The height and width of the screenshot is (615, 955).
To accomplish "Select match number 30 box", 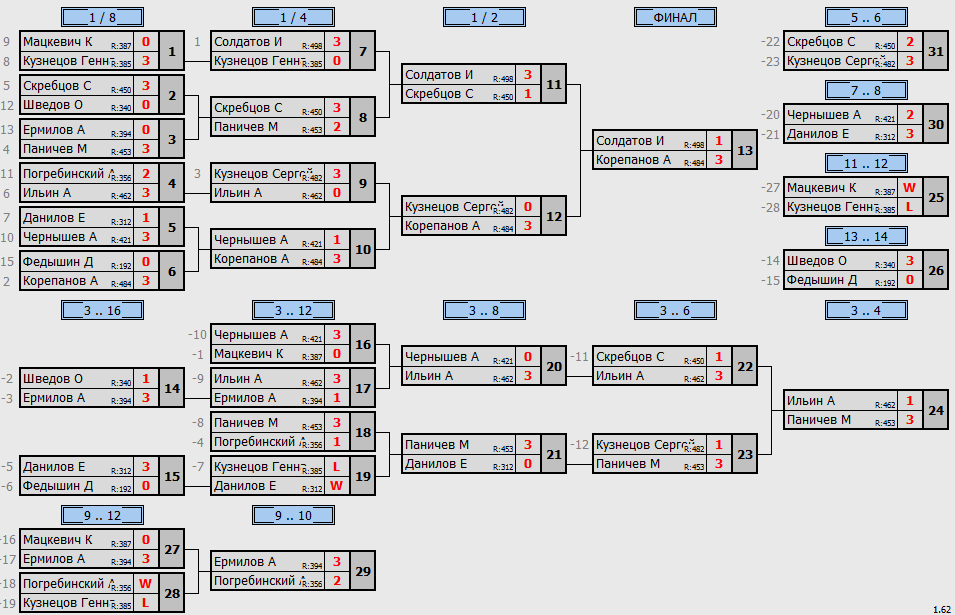I will point(936,124).
